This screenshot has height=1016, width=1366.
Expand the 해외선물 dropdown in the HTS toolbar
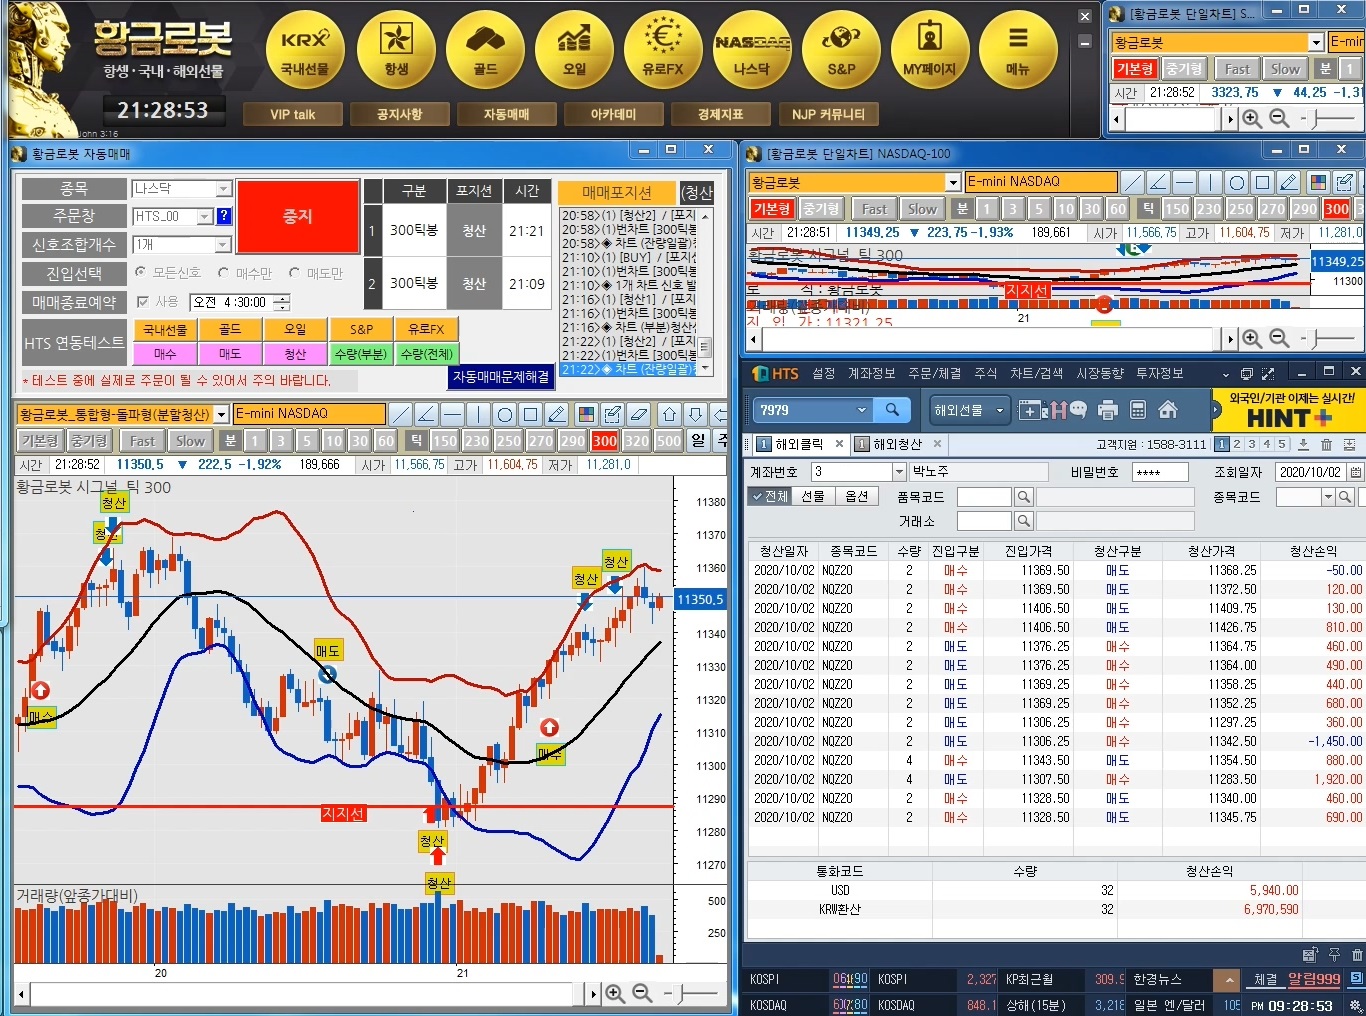[x=999, y=410]
